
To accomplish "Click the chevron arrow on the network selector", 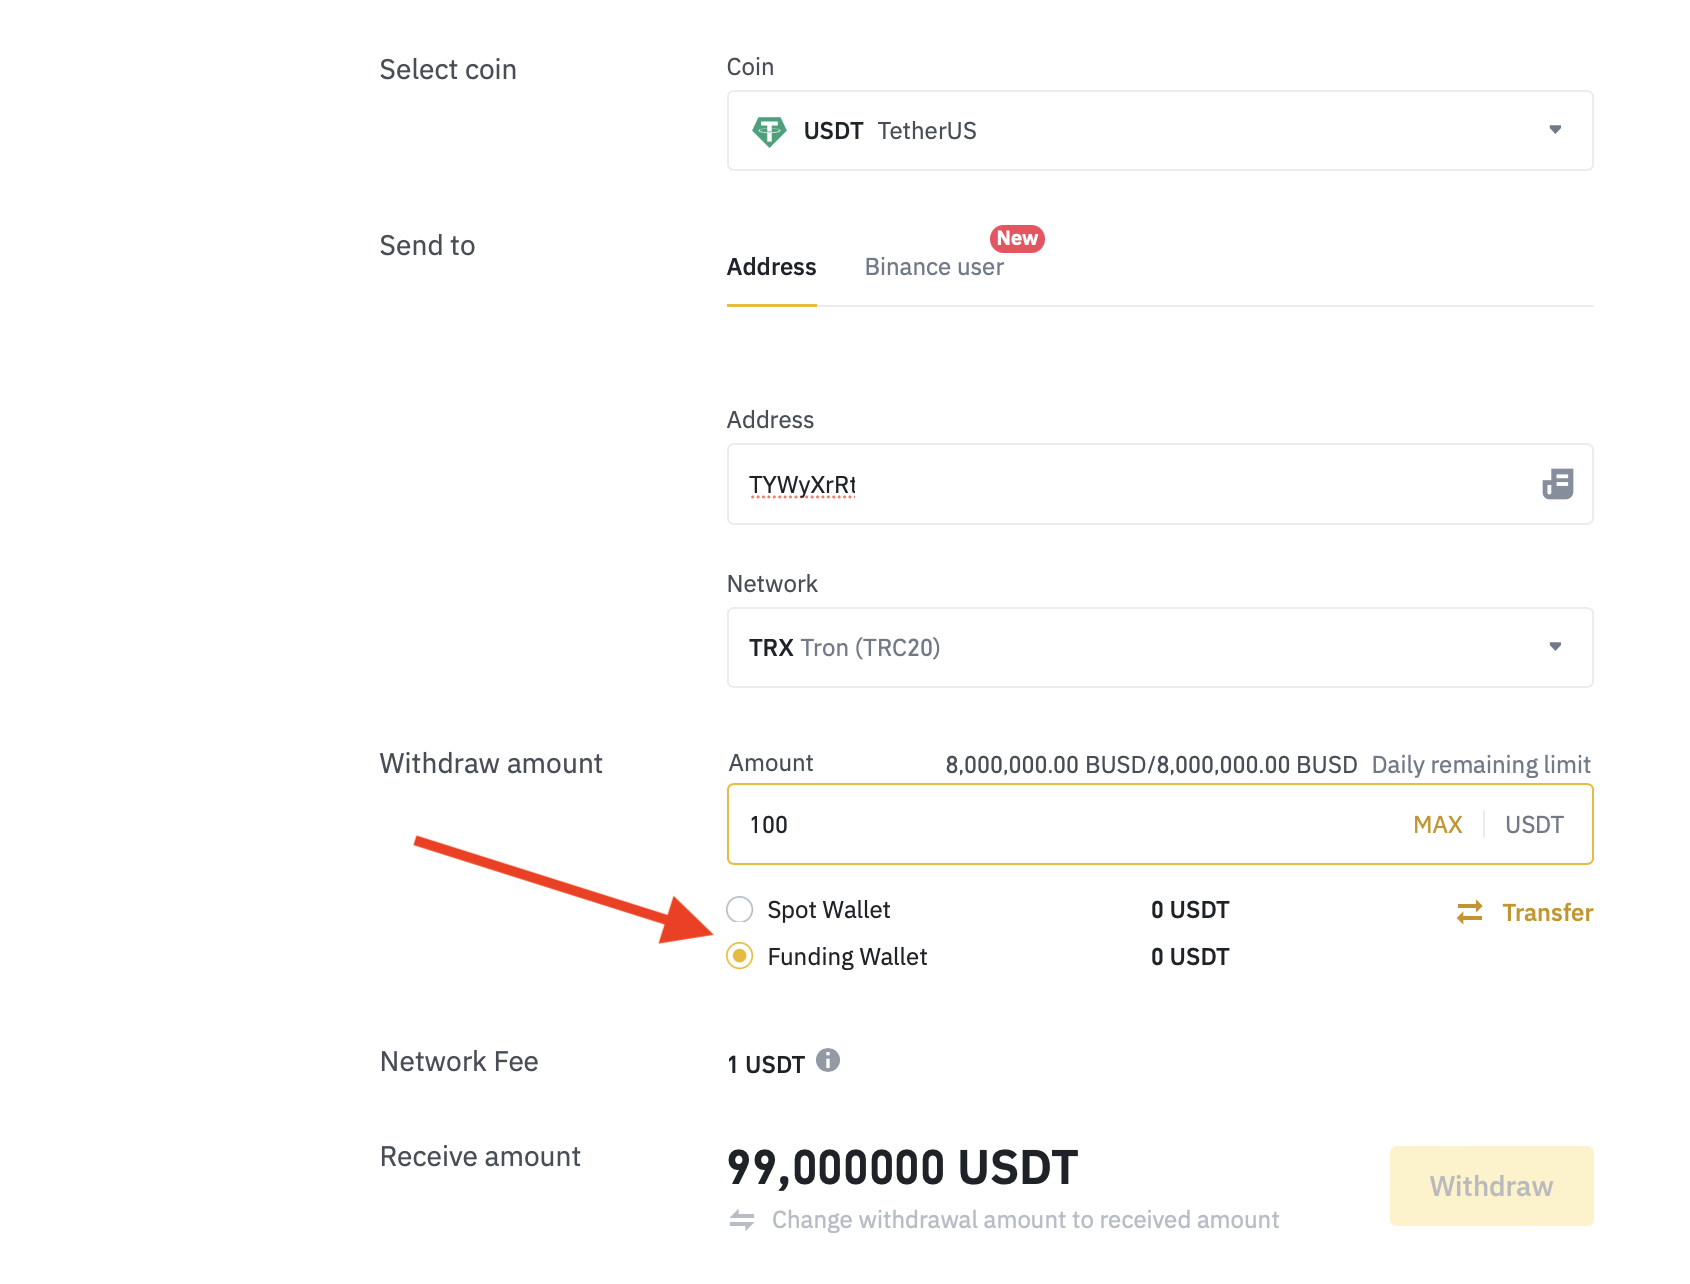I will click(1554, 648).
